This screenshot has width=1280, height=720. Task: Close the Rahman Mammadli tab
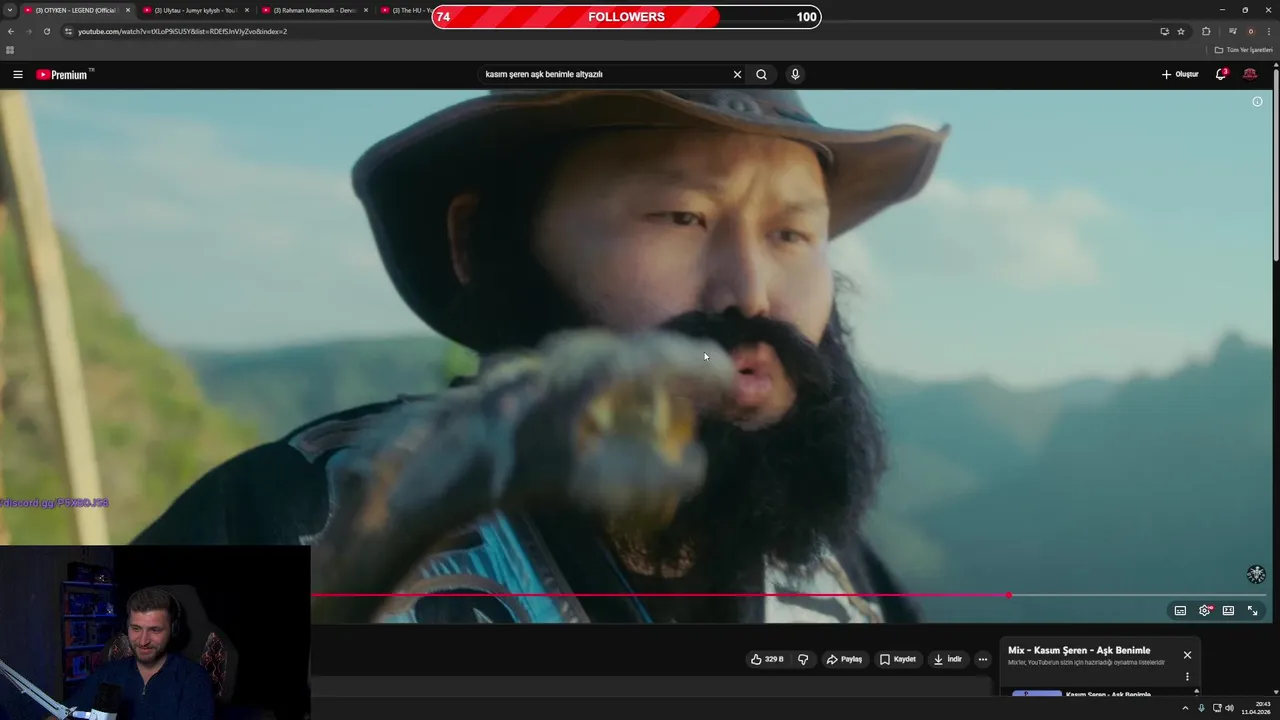[366, 10]
